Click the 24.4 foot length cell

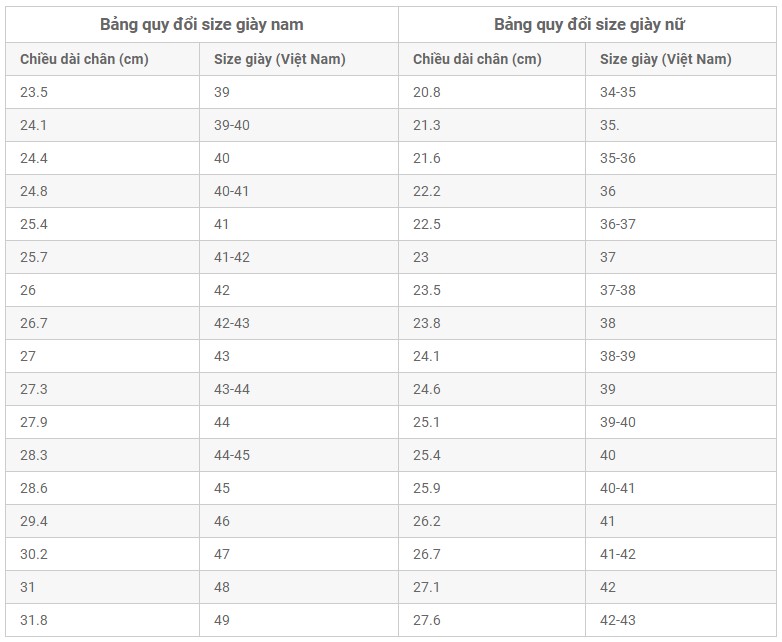click(34, 158)
